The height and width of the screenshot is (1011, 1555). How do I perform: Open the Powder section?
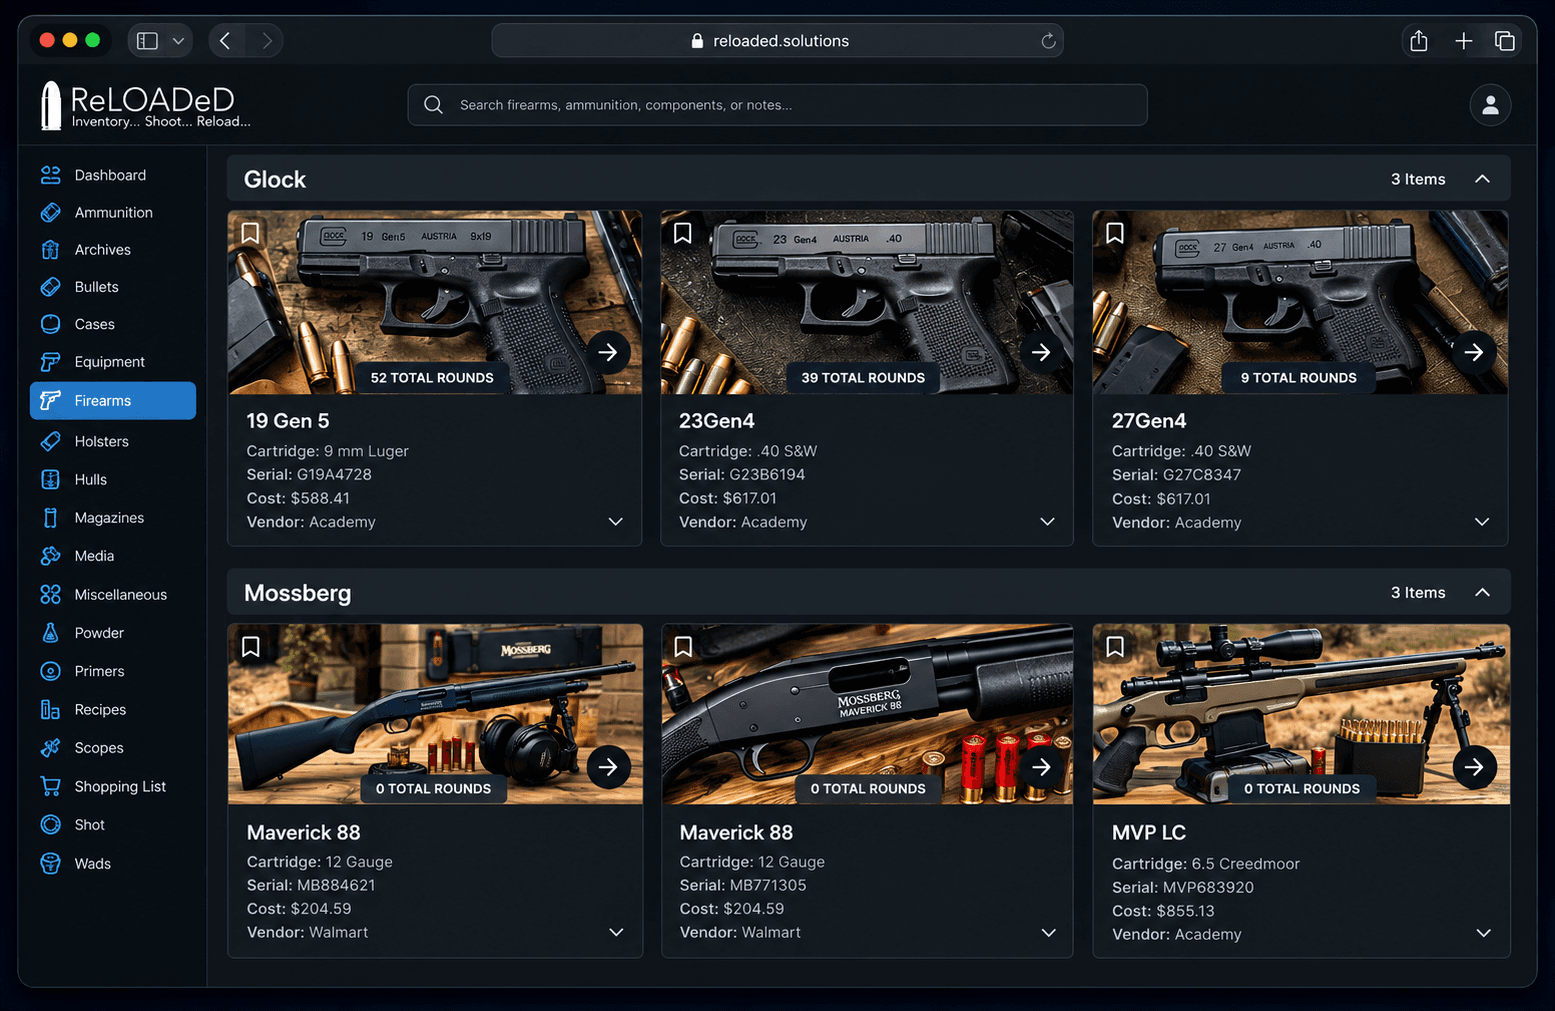pos(113,633)
